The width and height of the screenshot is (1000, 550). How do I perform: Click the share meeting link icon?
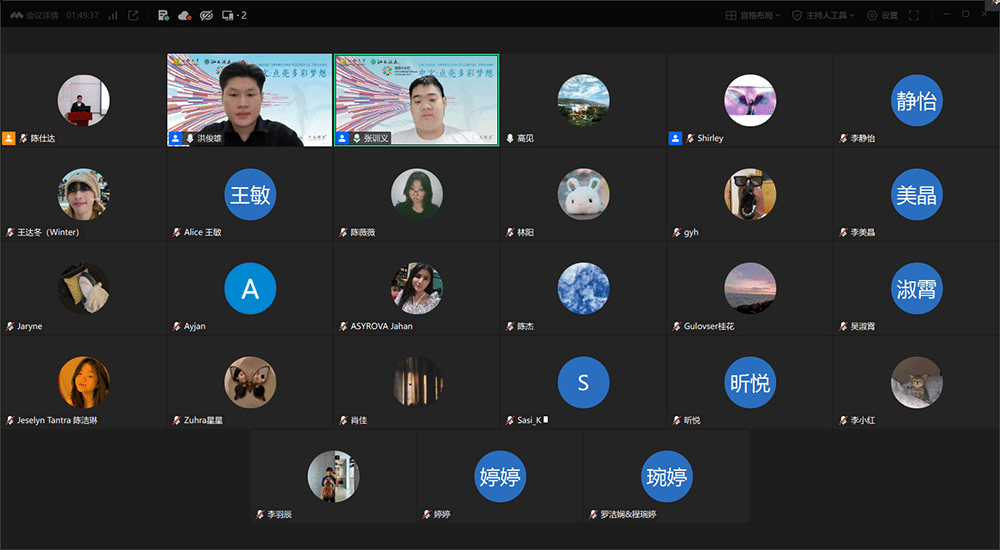133,15
